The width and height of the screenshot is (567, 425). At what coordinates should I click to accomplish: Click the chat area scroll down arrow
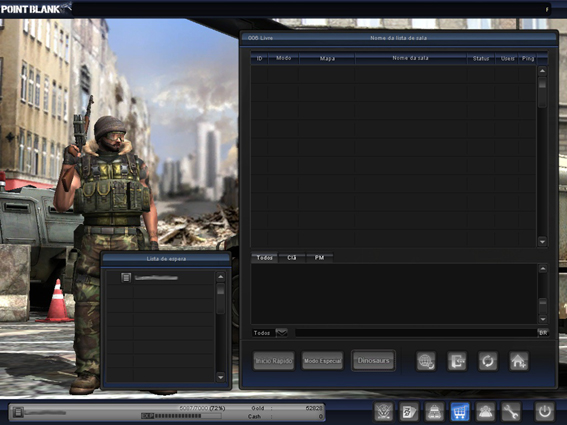click(543, 319)
